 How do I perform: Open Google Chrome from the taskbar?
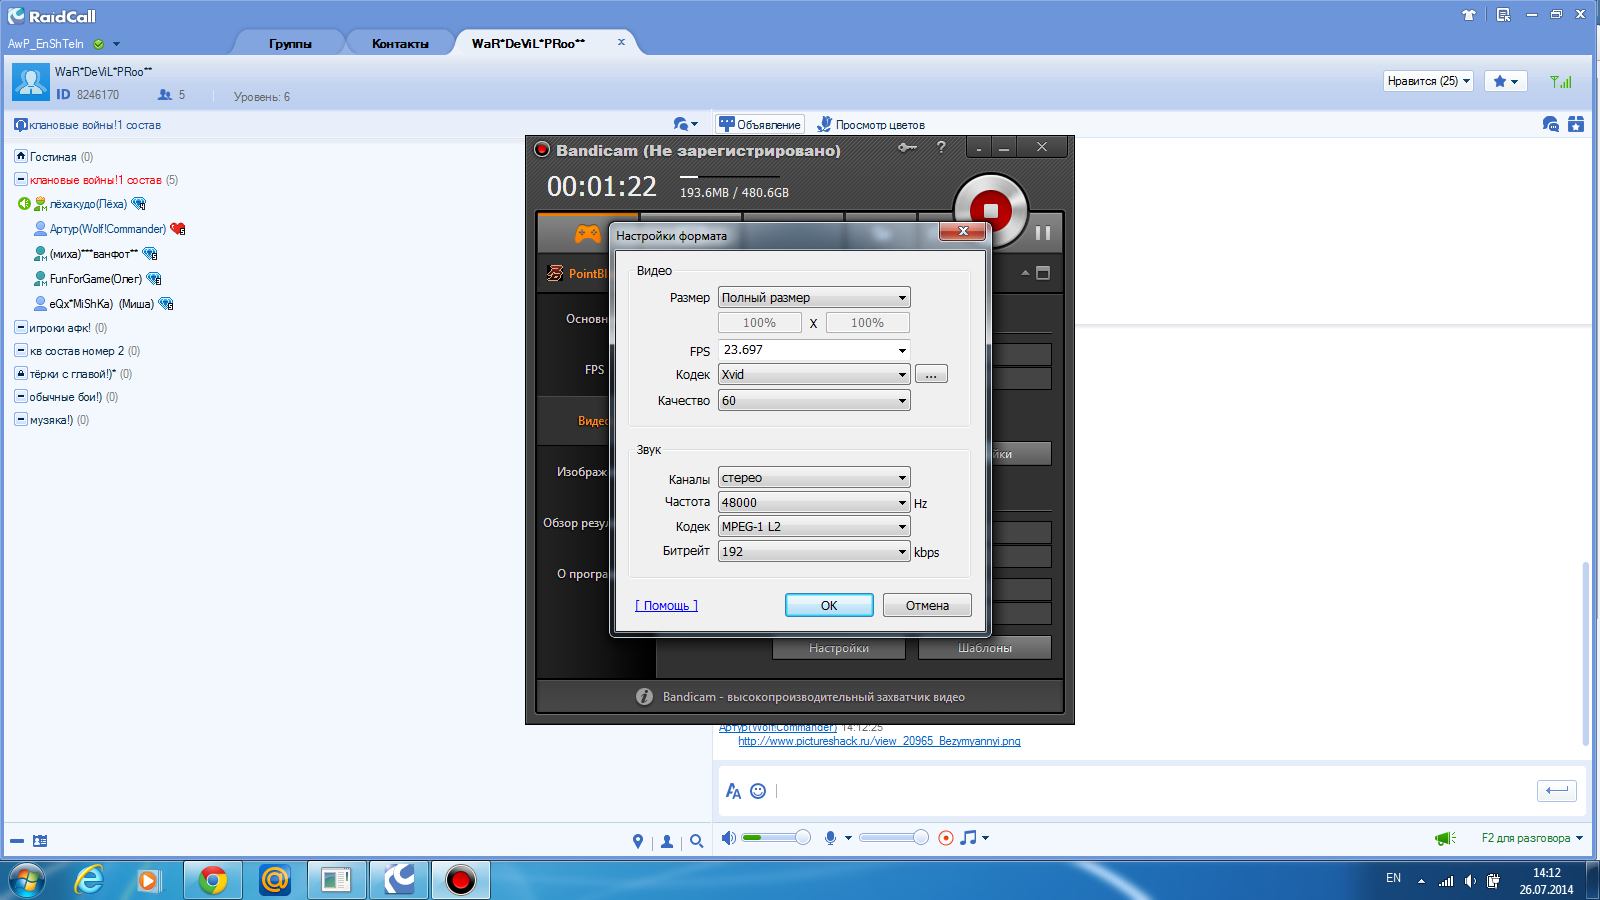[212, 880]
